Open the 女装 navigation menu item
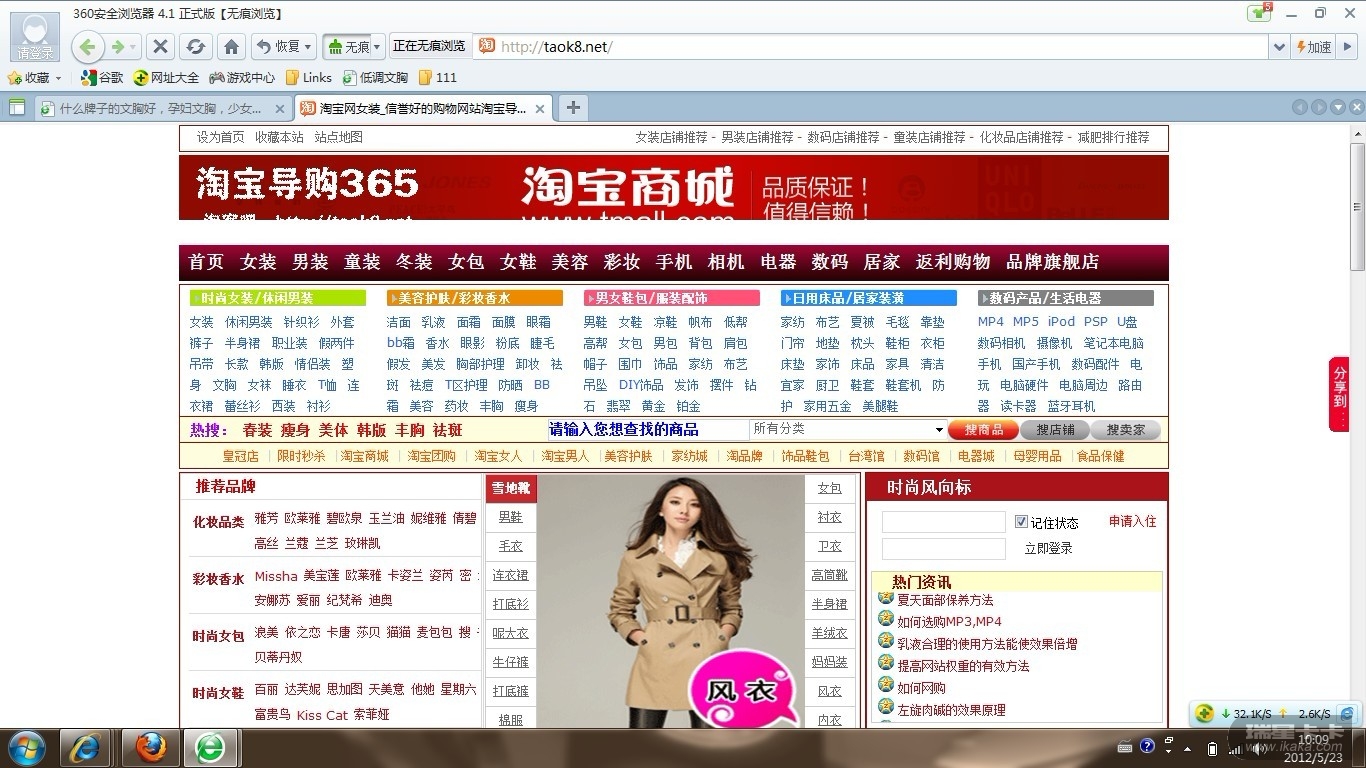Screen dimensions: 1366x768 258,262
